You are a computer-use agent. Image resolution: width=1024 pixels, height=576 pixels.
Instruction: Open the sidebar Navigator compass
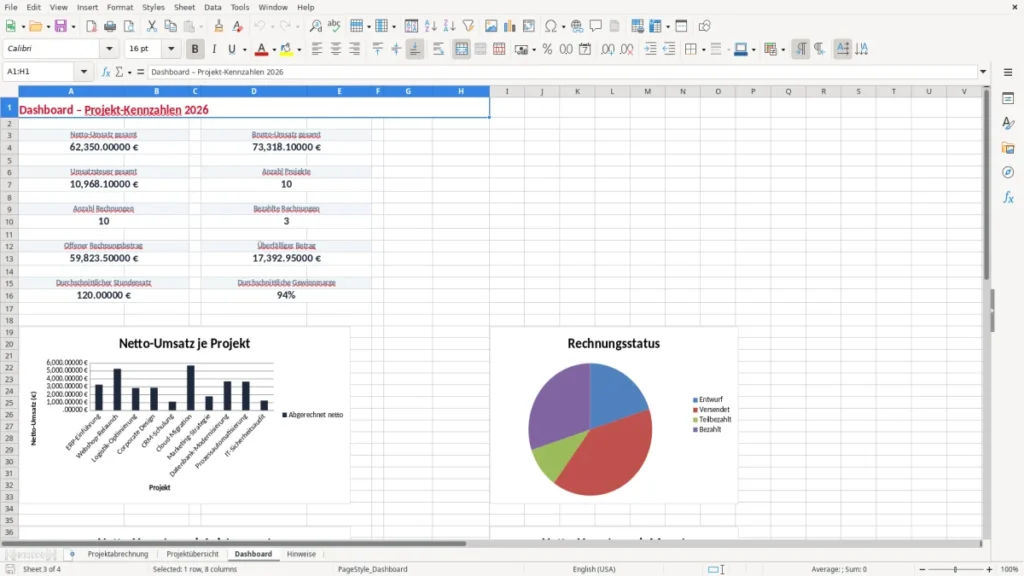[x=1008, y=172]
